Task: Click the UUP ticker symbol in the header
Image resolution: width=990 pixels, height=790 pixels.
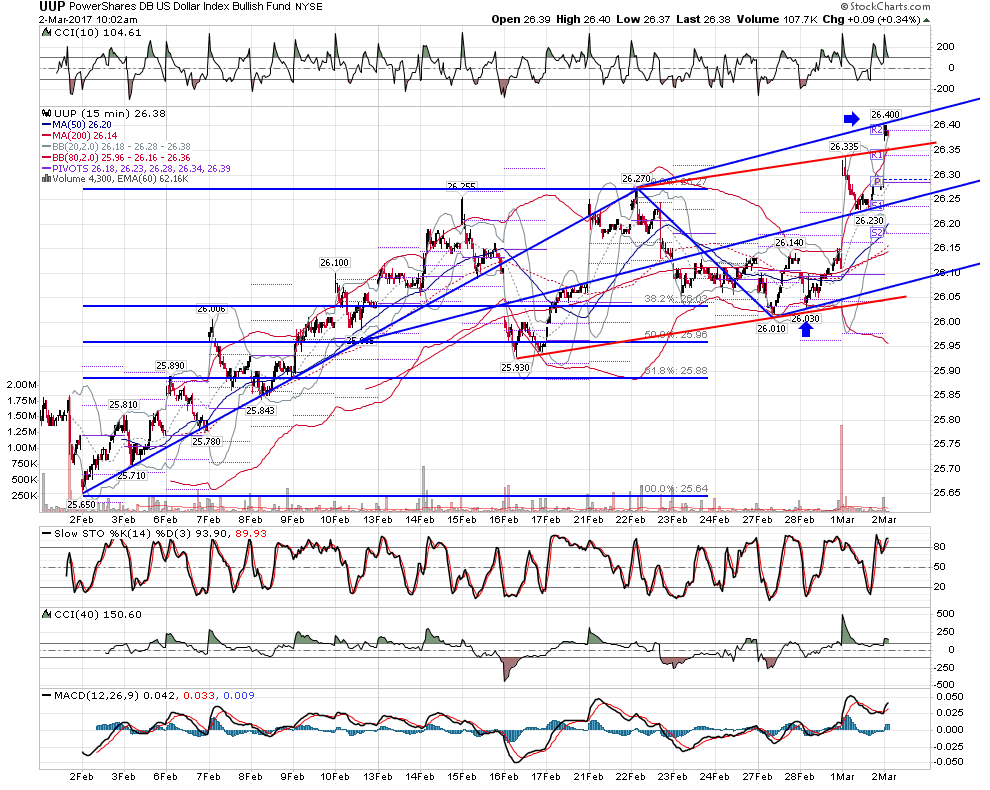Action: (52, 6)
